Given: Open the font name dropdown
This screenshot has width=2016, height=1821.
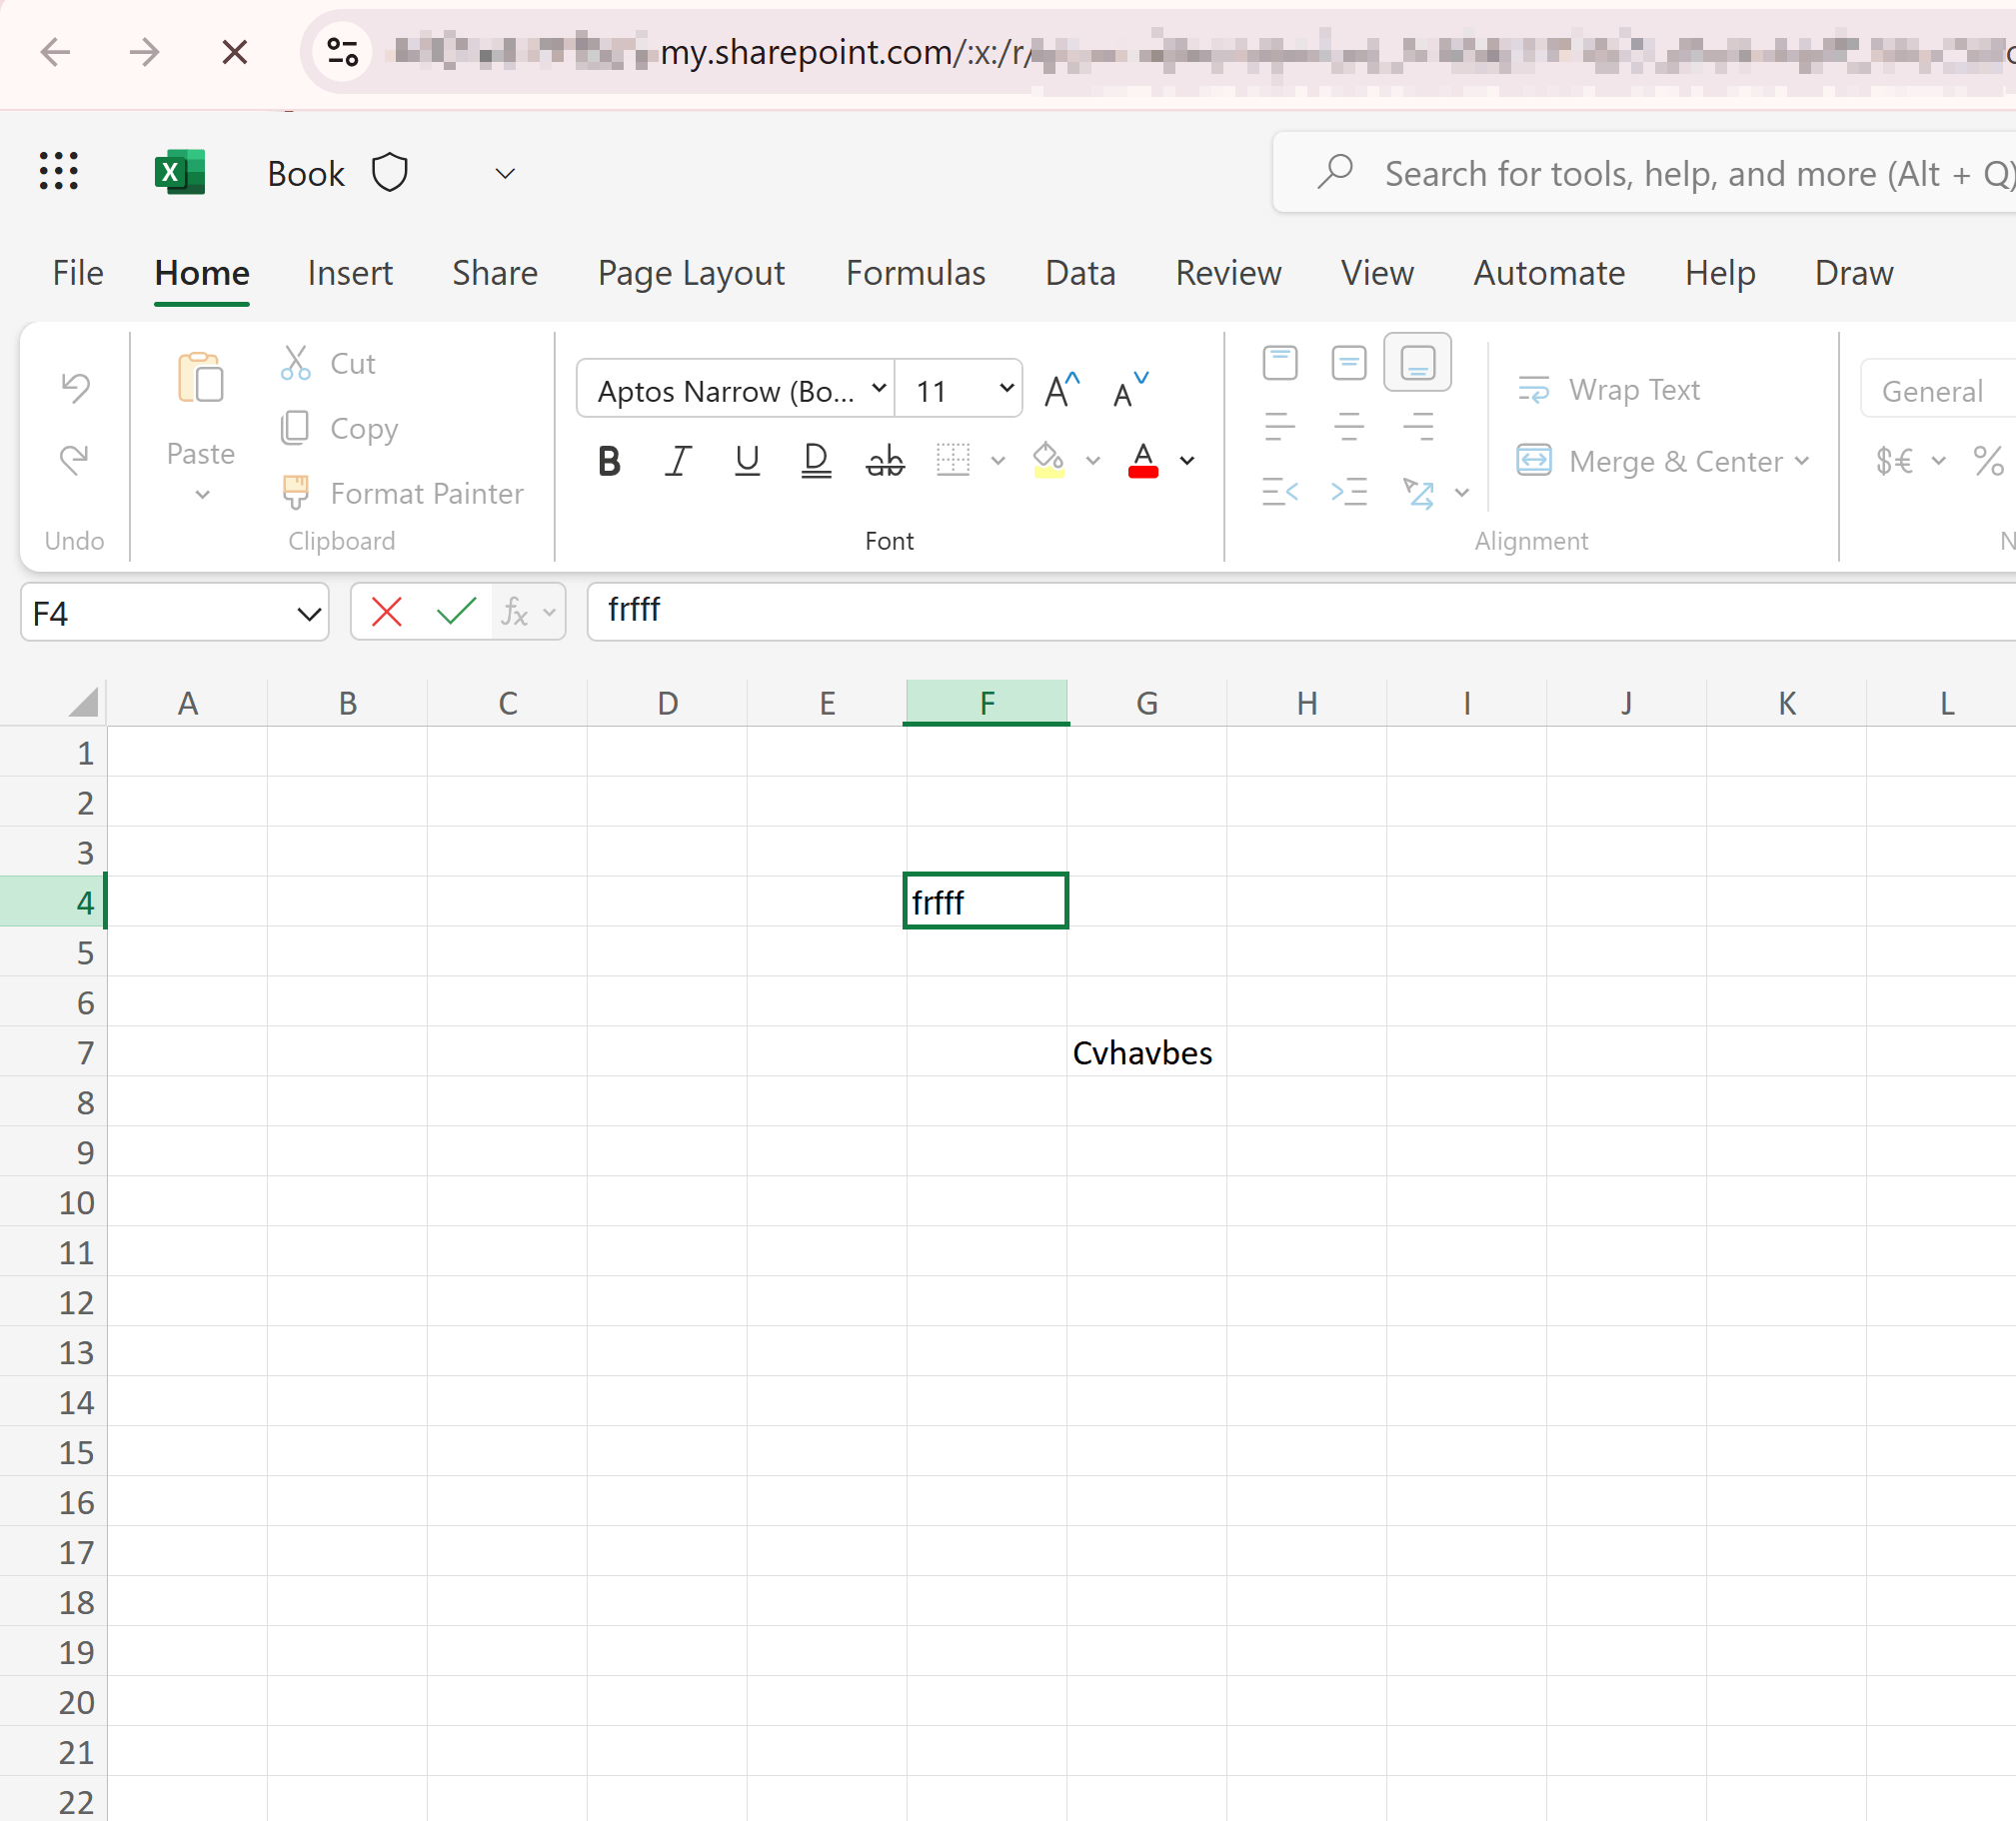Looking at the screenshot, I should [878, 389].
